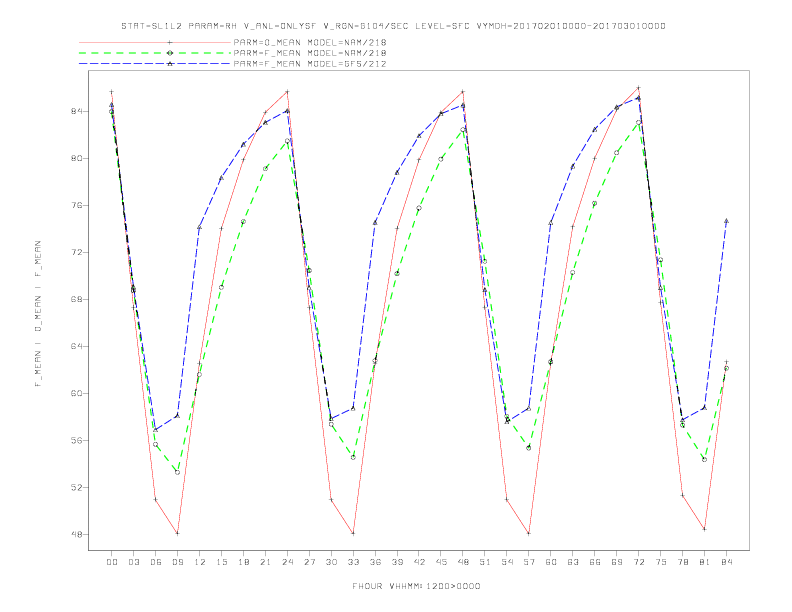The image size is (792, 612).
Task: Click the x-axis tick label 15
Action: pos(221,562)
